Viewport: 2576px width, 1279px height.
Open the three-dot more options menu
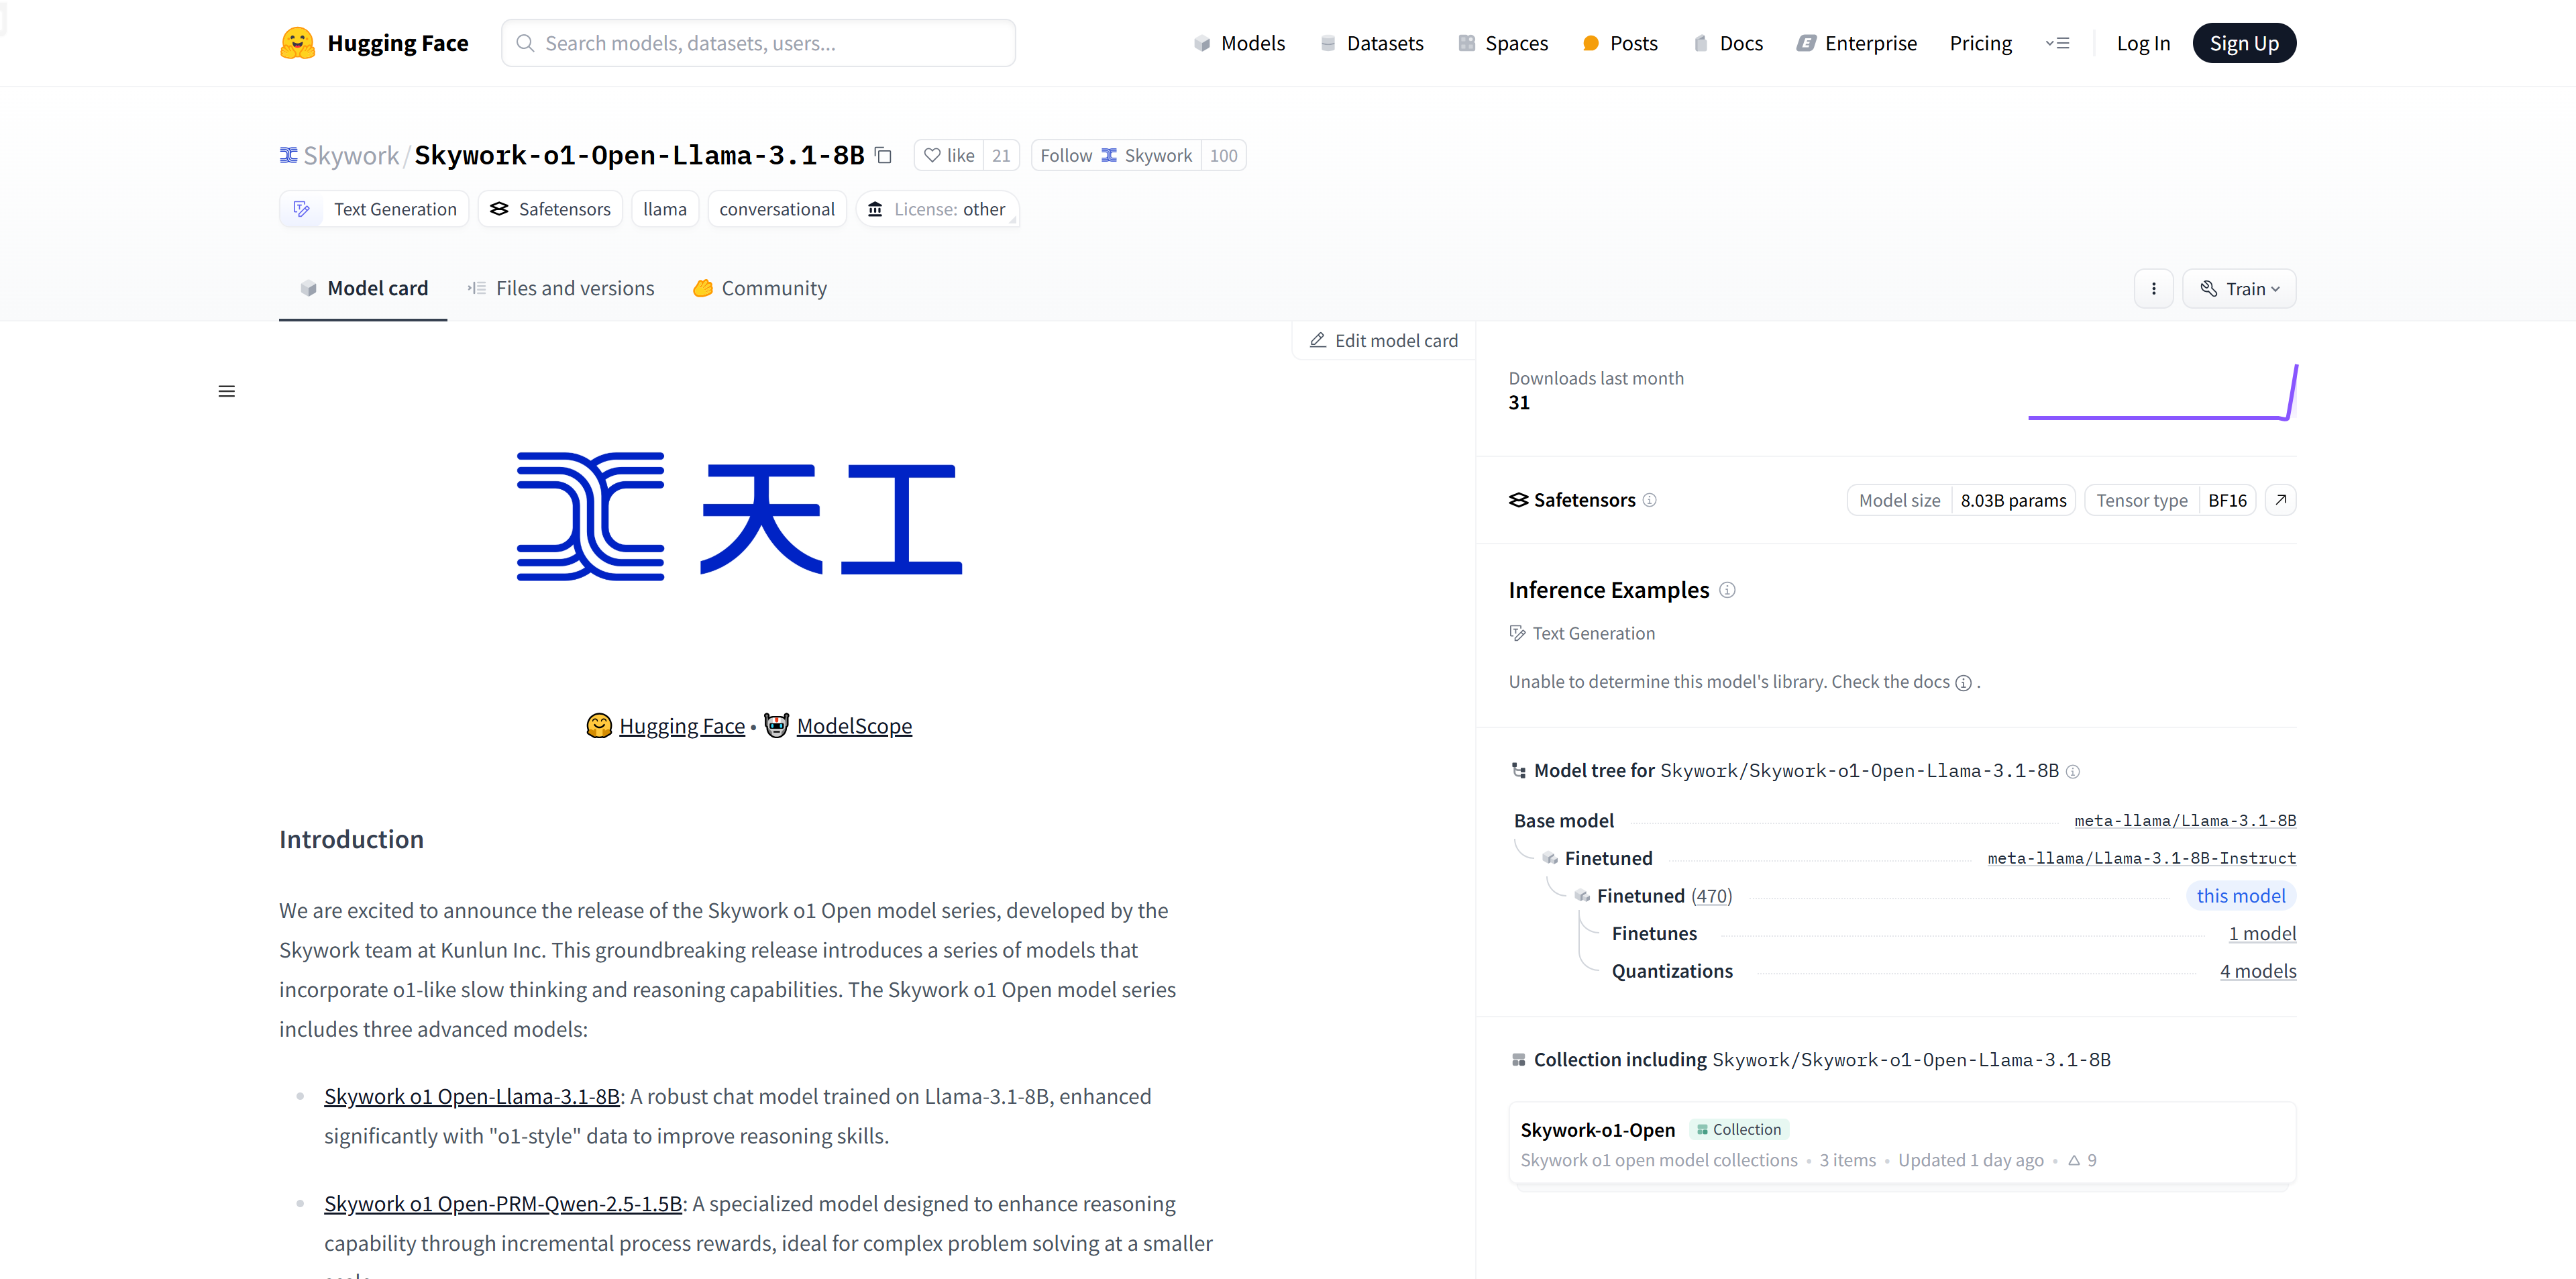2153,289
